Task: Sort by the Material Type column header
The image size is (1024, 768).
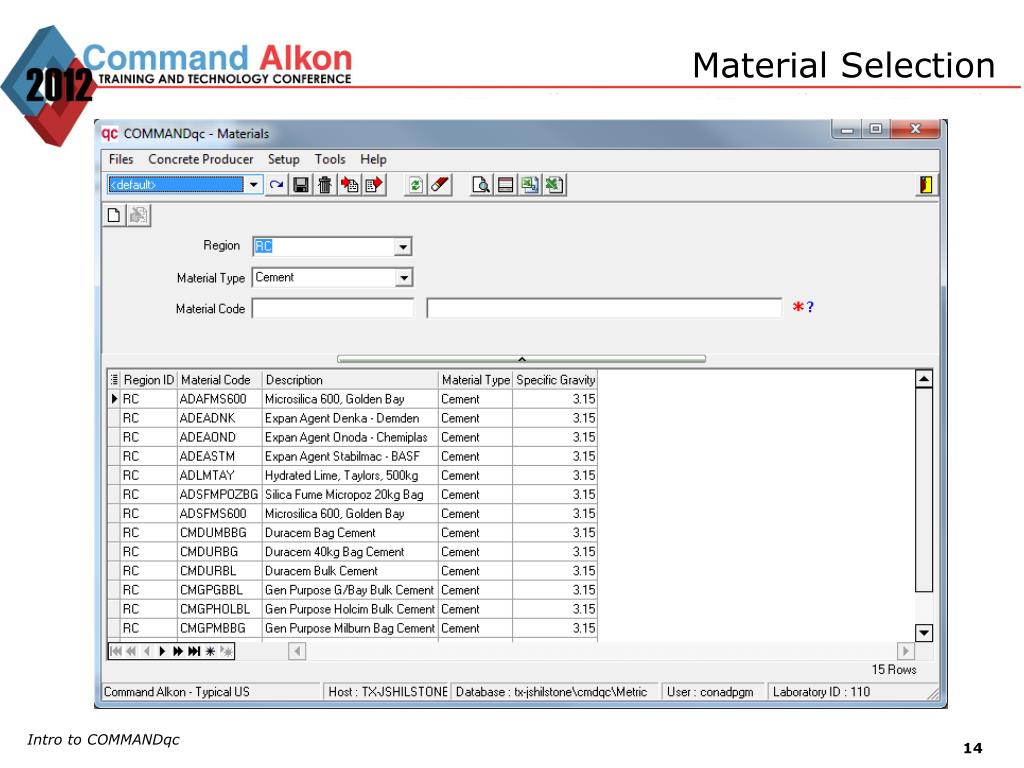Action: [x=475, y=380]
